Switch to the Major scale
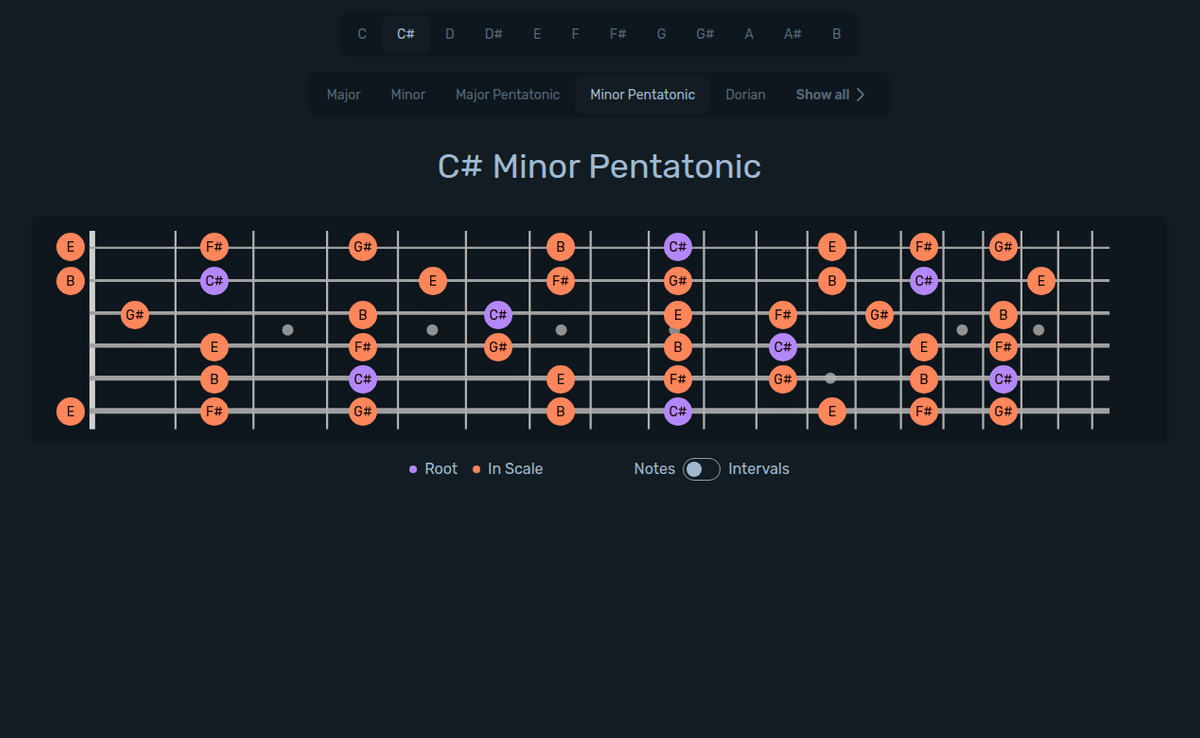This screenshot has height=738, width=1200. (344, 95)
